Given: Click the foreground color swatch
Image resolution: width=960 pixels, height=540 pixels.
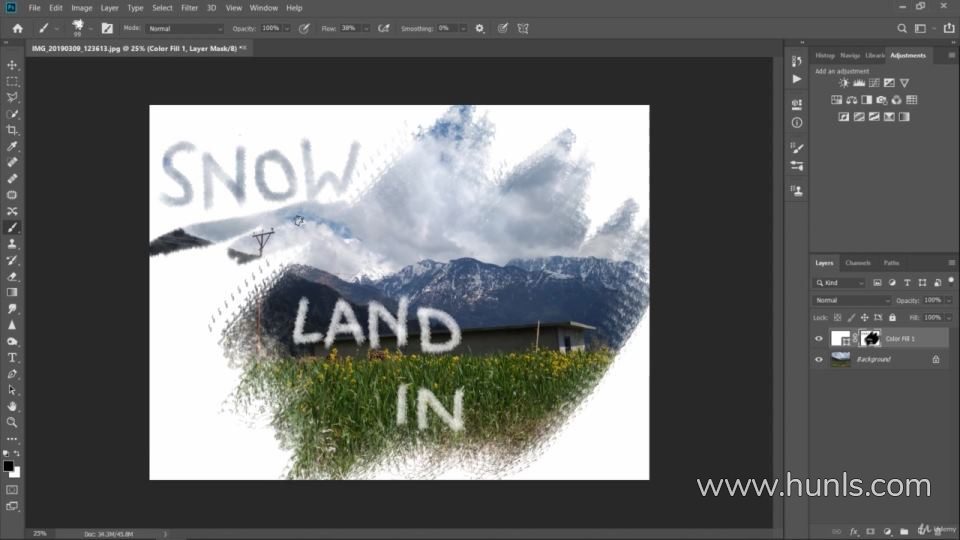Looking at the screenshot, I should [8, 467].
